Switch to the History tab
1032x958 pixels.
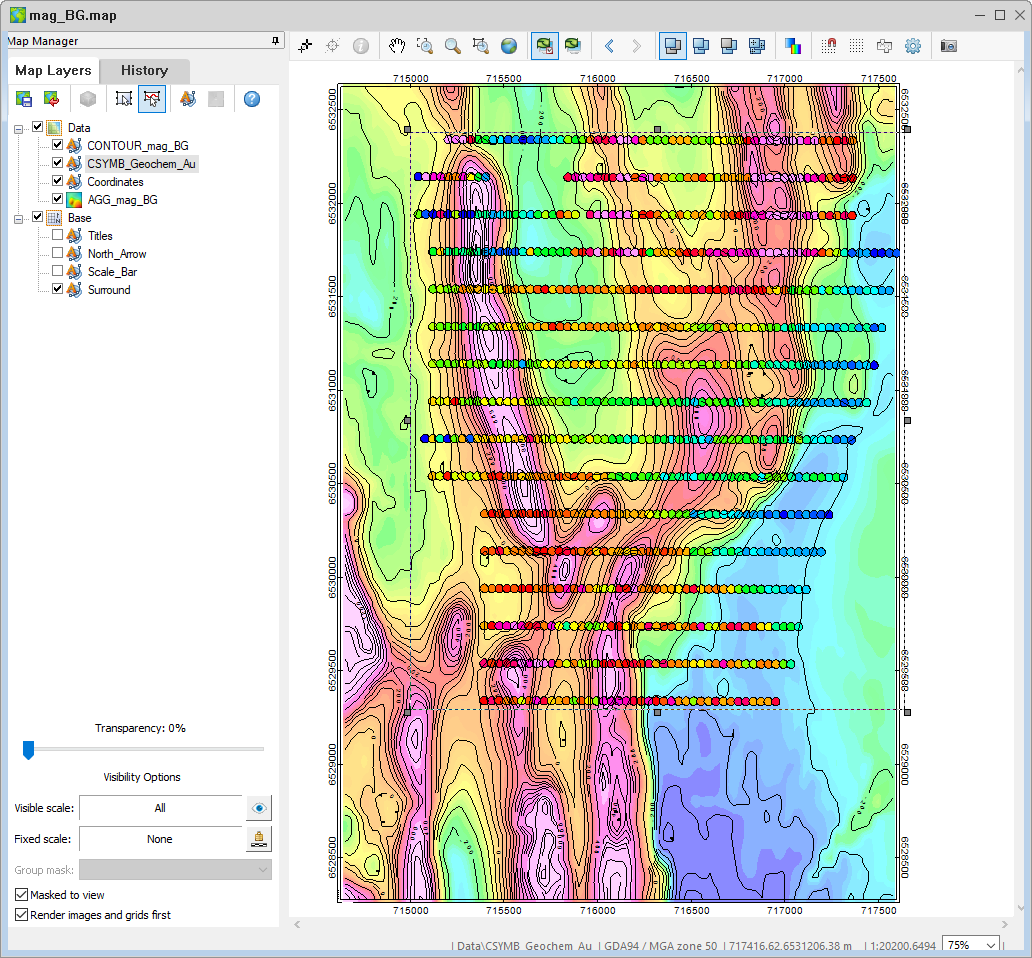coord(144,70)
